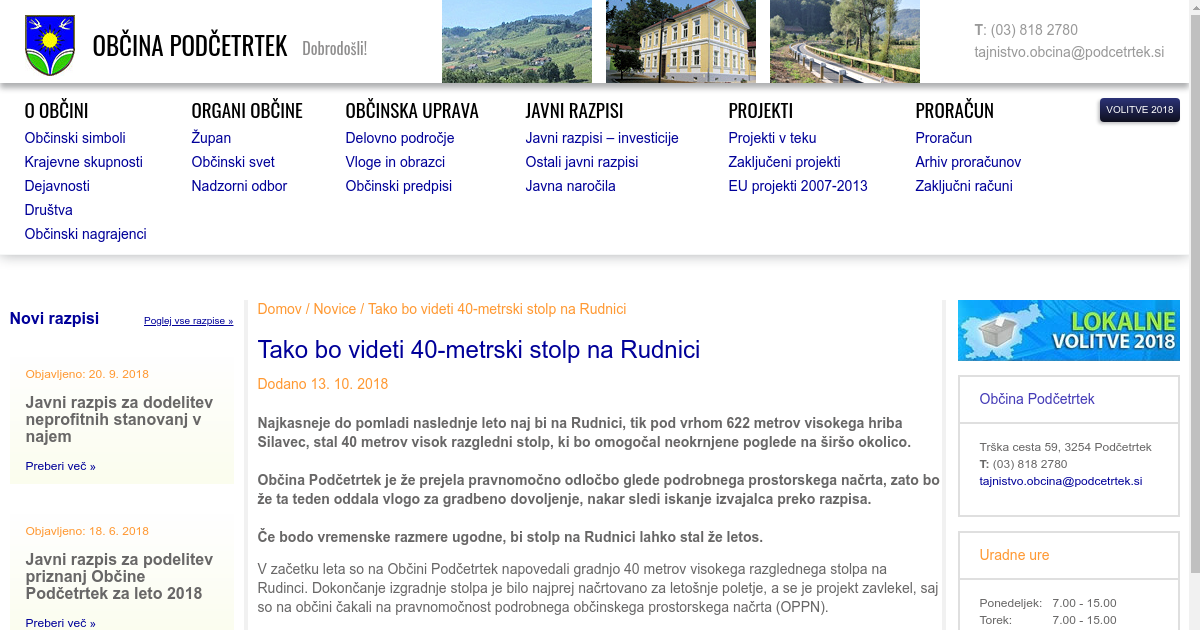The height and width of the screenshot is (630, 1200).
Task: Select Župan under Organi občine
Action: click(x=211, y=138)
